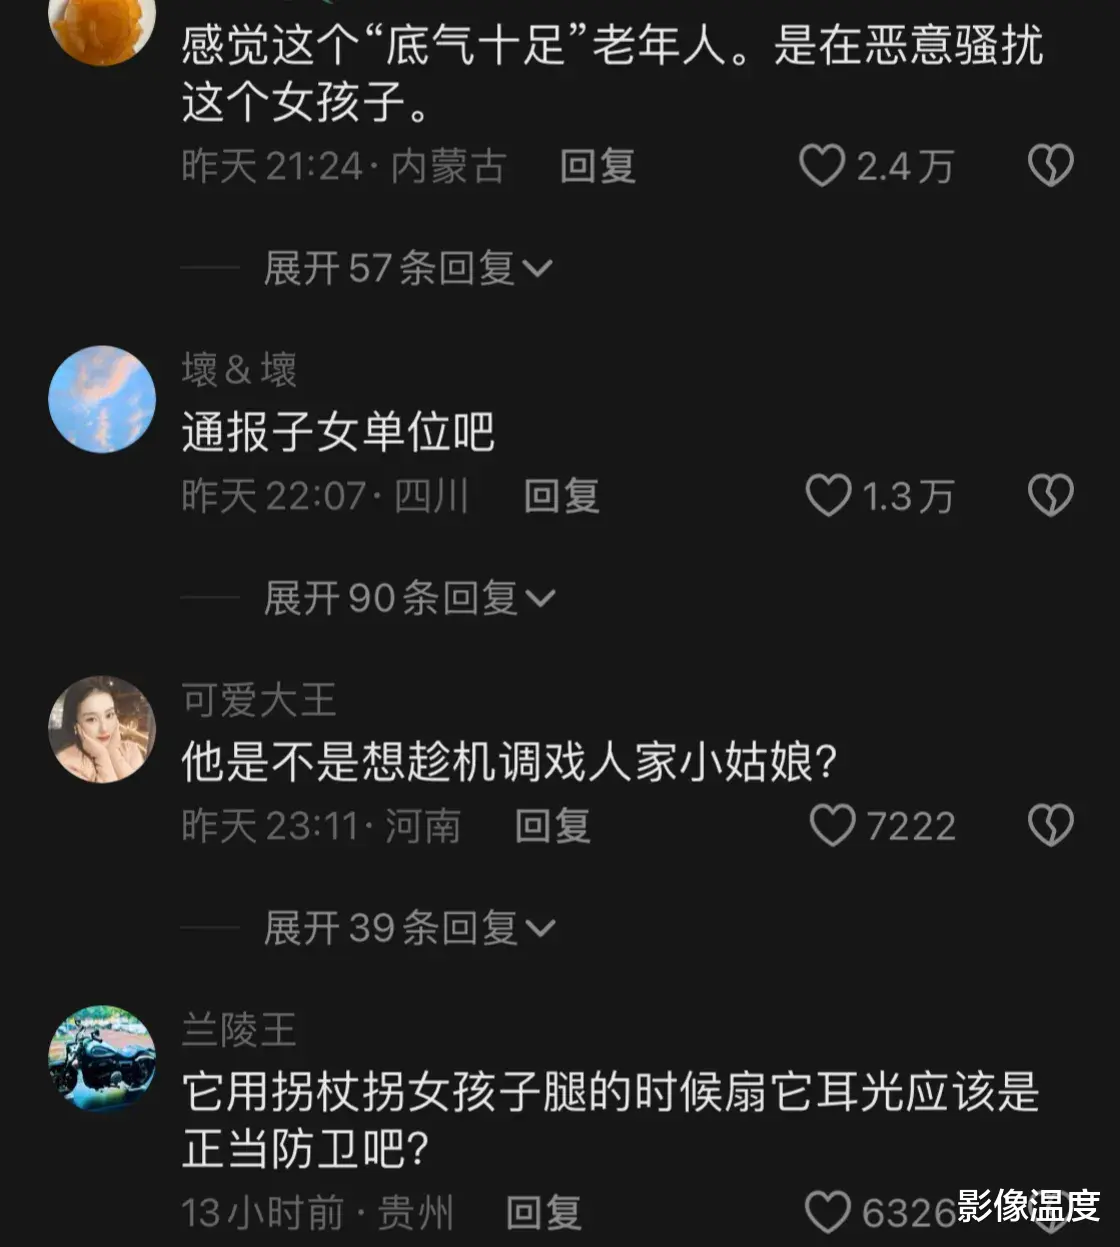1120x1247 pixels.
Task: Reply to 可爱大王's comment
Action: tap(552, 826)
